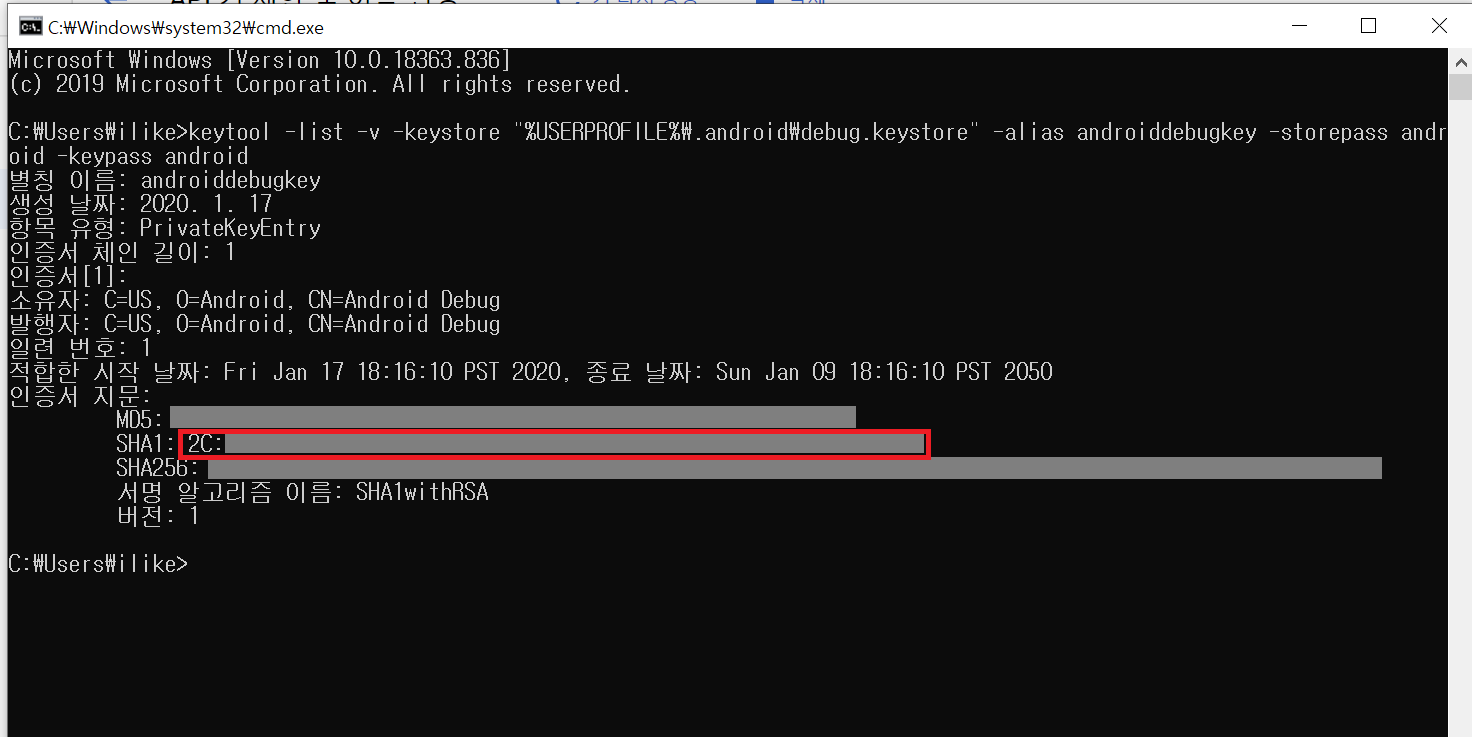Click the 발행자 issuer line
The height and width of the screenshot is (737, 1472).
click(x=254, y=324)
